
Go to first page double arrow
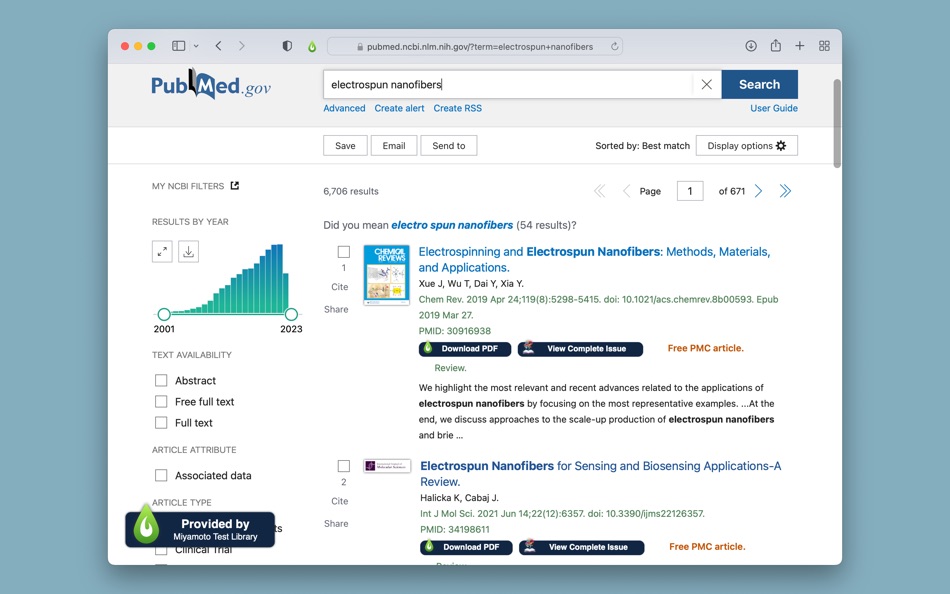point(600,192)
